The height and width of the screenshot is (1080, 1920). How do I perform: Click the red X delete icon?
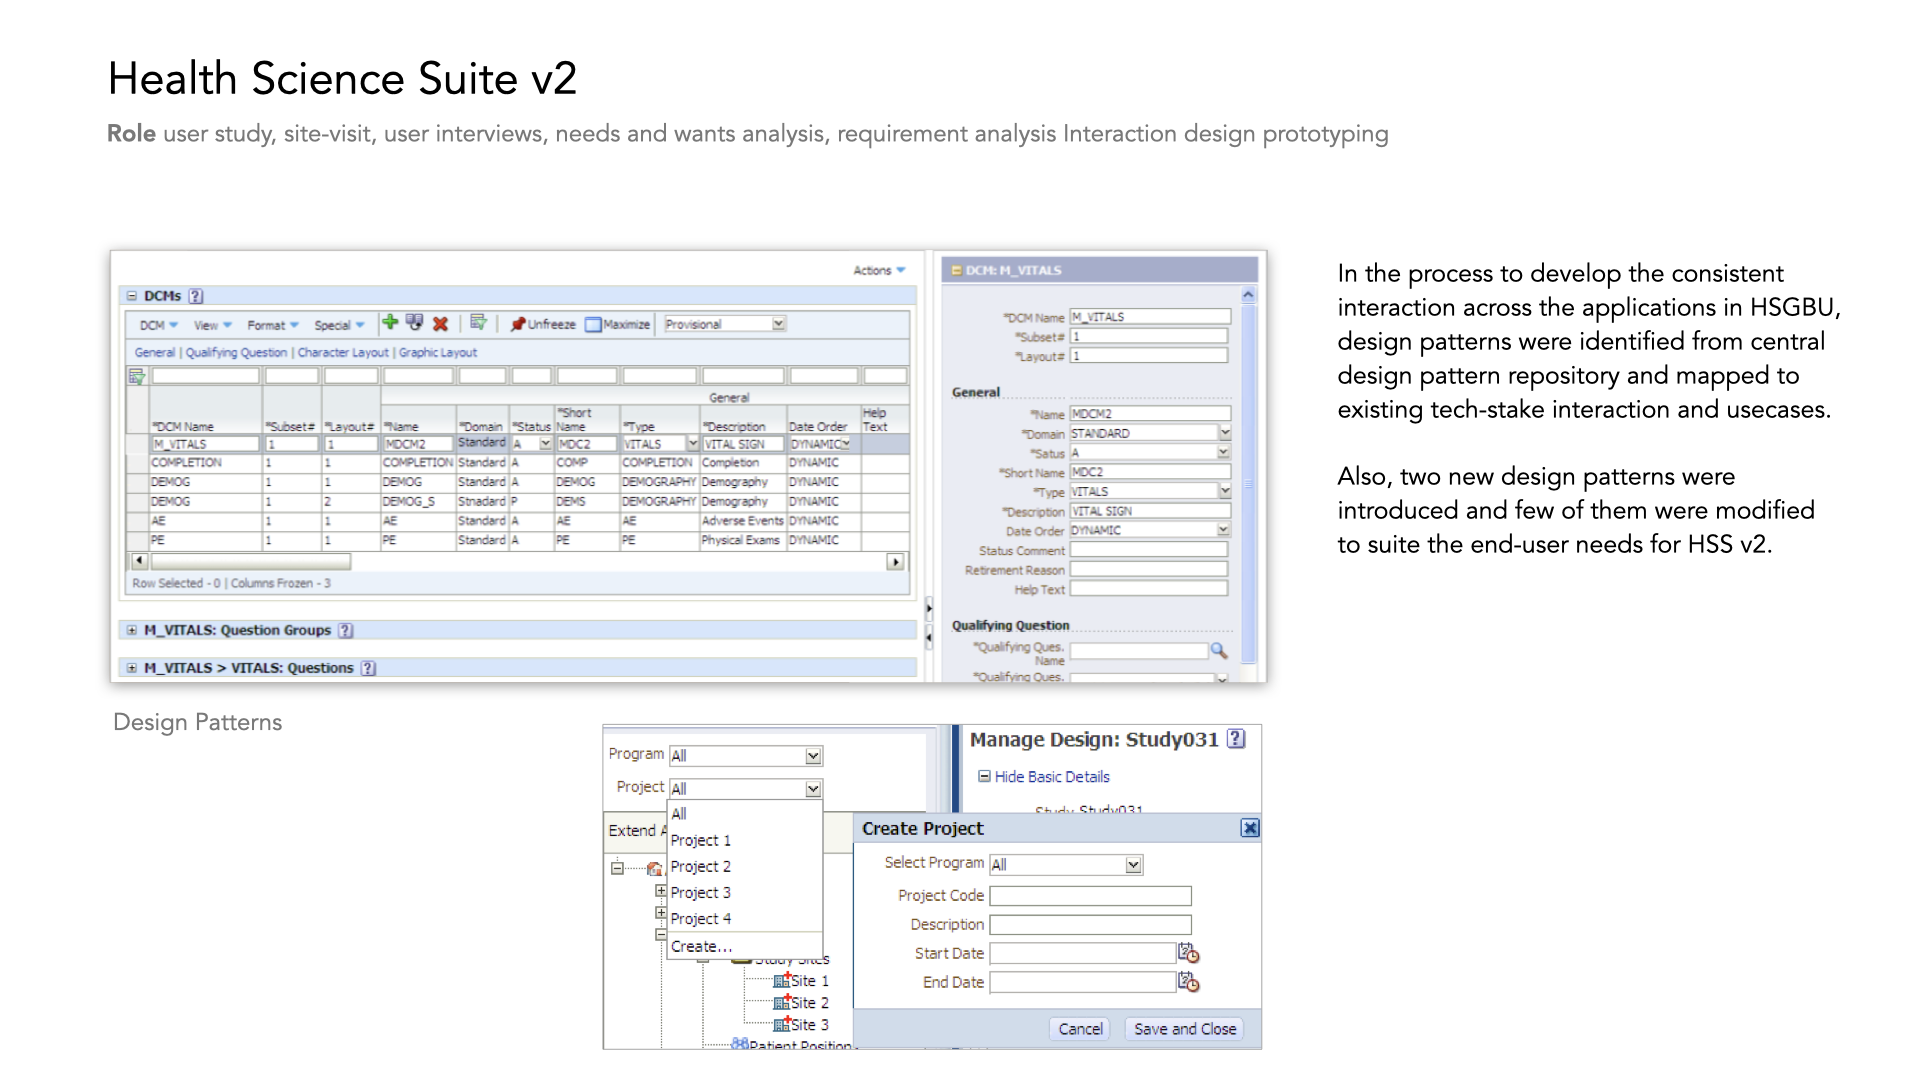tap(440, 324)
